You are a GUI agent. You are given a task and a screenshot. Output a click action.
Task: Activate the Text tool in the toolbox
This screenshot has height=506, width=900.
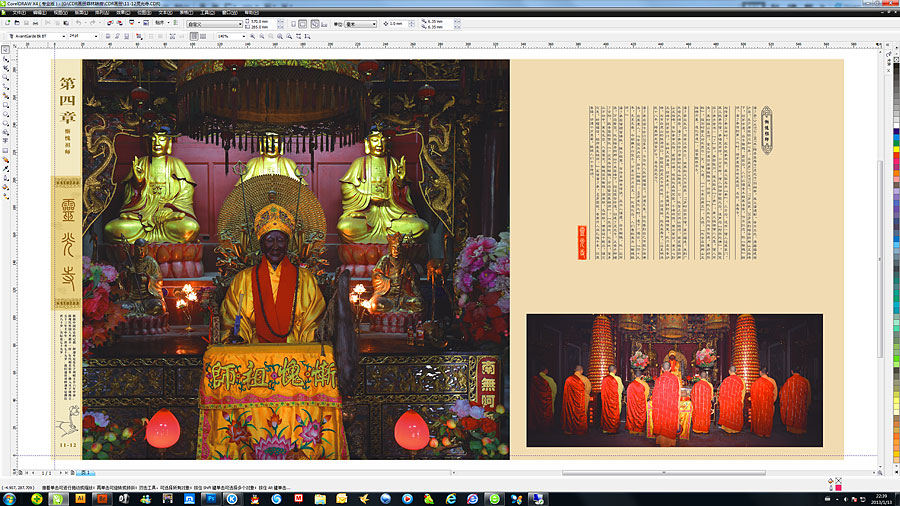click(5, 139)
